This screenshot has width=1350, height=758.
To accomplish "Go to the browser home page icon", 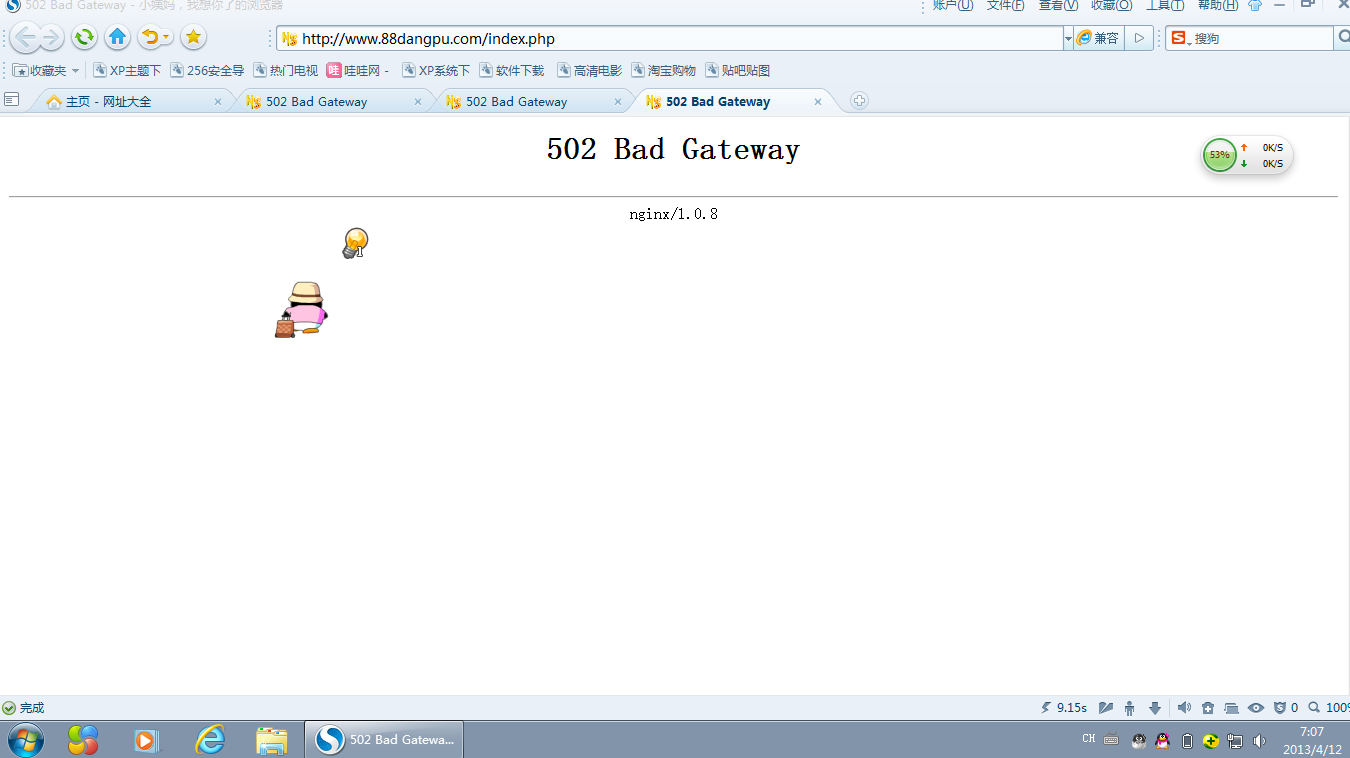I will click(x=118, y=38).
